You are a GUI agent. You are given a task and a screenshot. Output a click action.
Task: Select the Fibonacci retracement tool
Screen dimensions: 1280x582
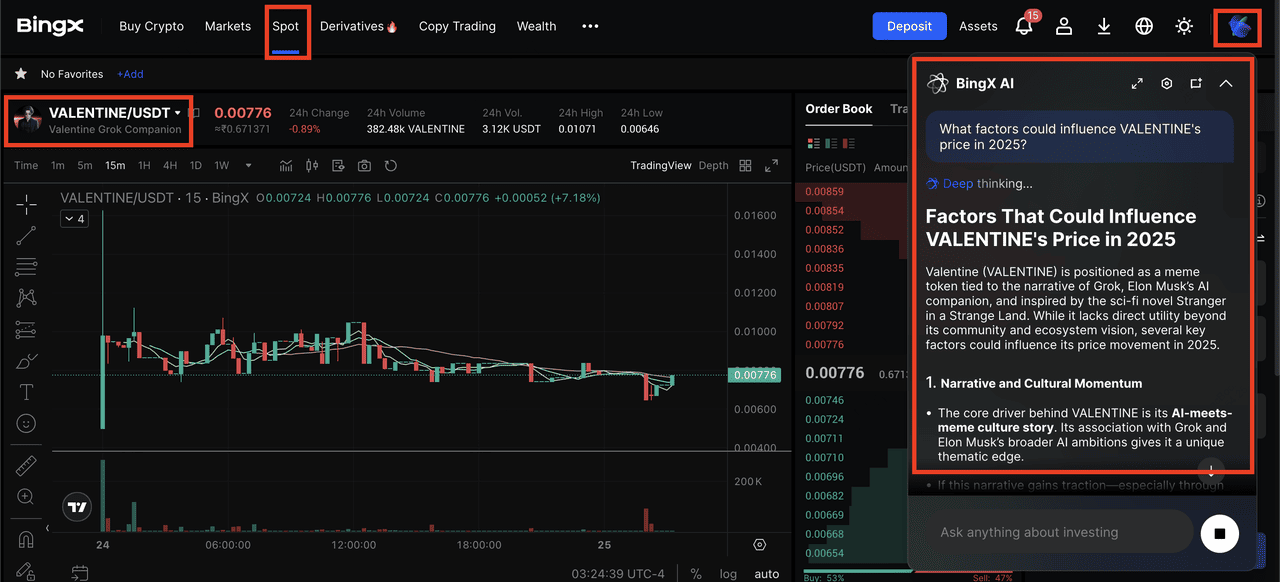pyautogui.click(x=27, y=267)
